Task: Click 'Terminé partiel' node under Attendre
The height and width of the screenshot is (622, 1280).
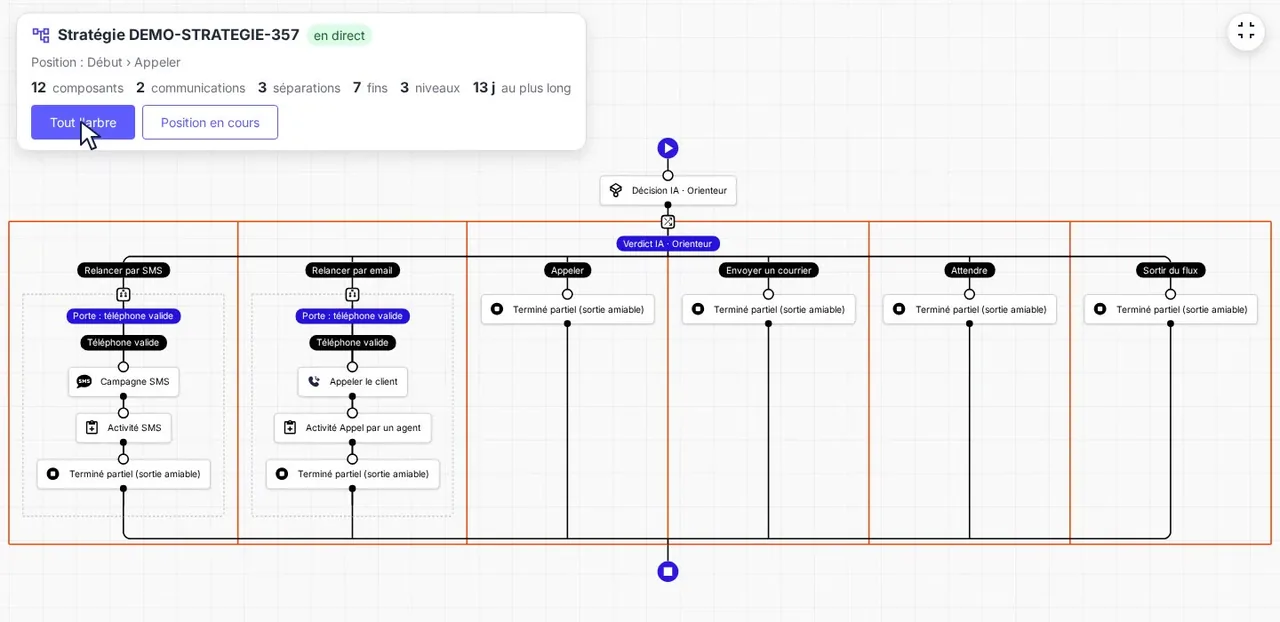Action: [x=970, y=309]
